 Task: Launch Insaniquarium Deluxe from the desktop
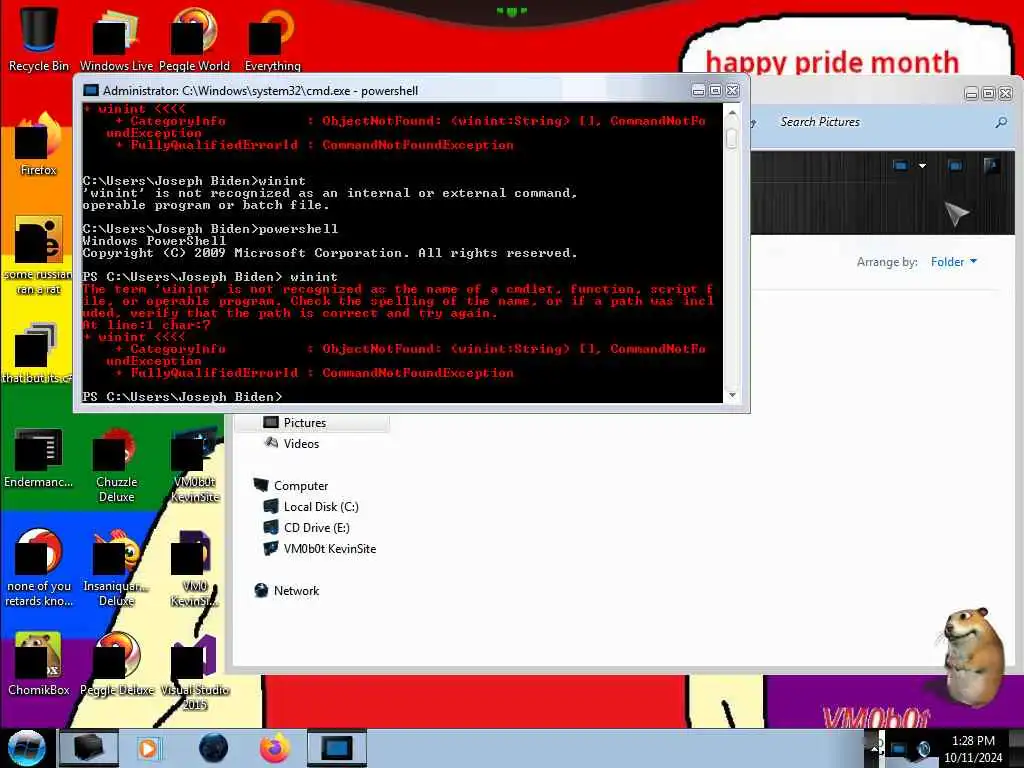point(116,567)
